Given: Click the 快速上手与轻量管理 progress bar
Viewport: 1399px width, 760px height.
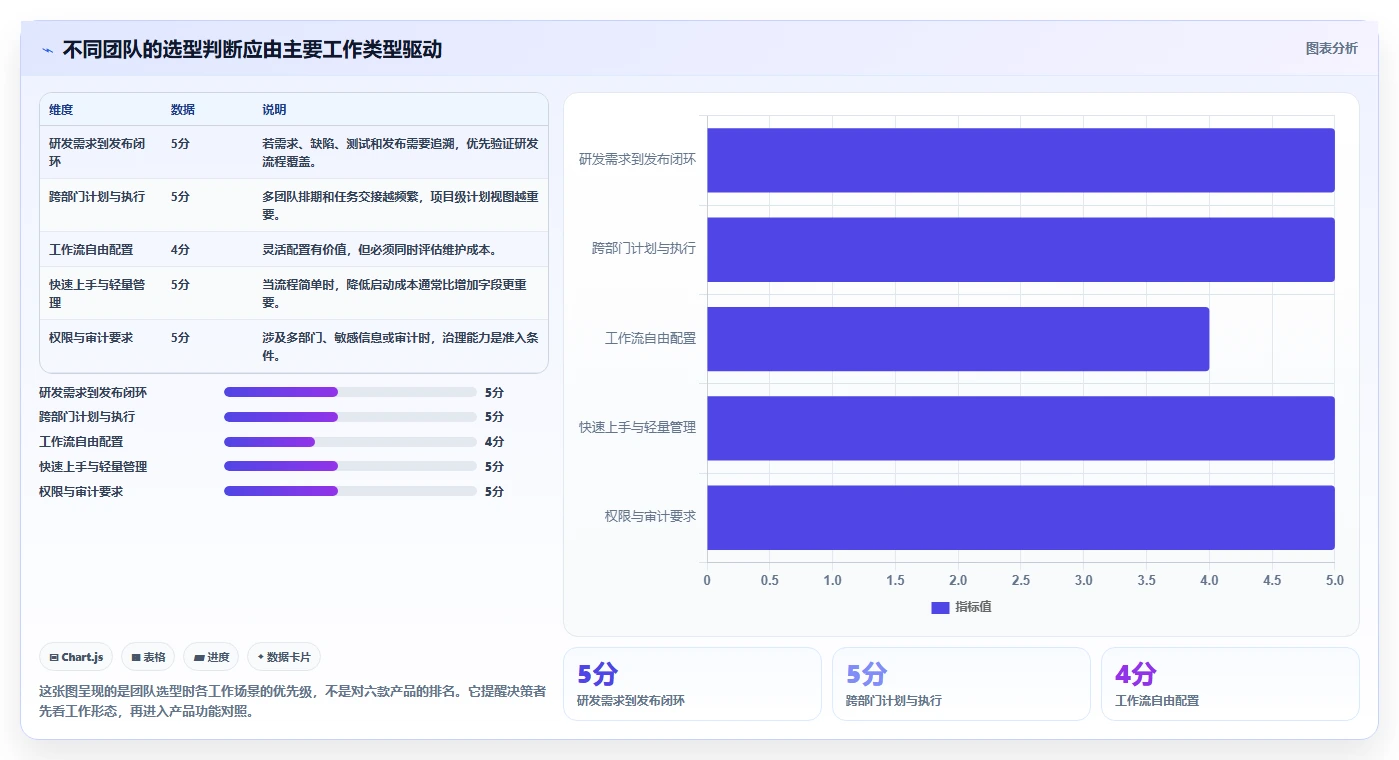Looking at the screenshot, I should tap(350, 466).
